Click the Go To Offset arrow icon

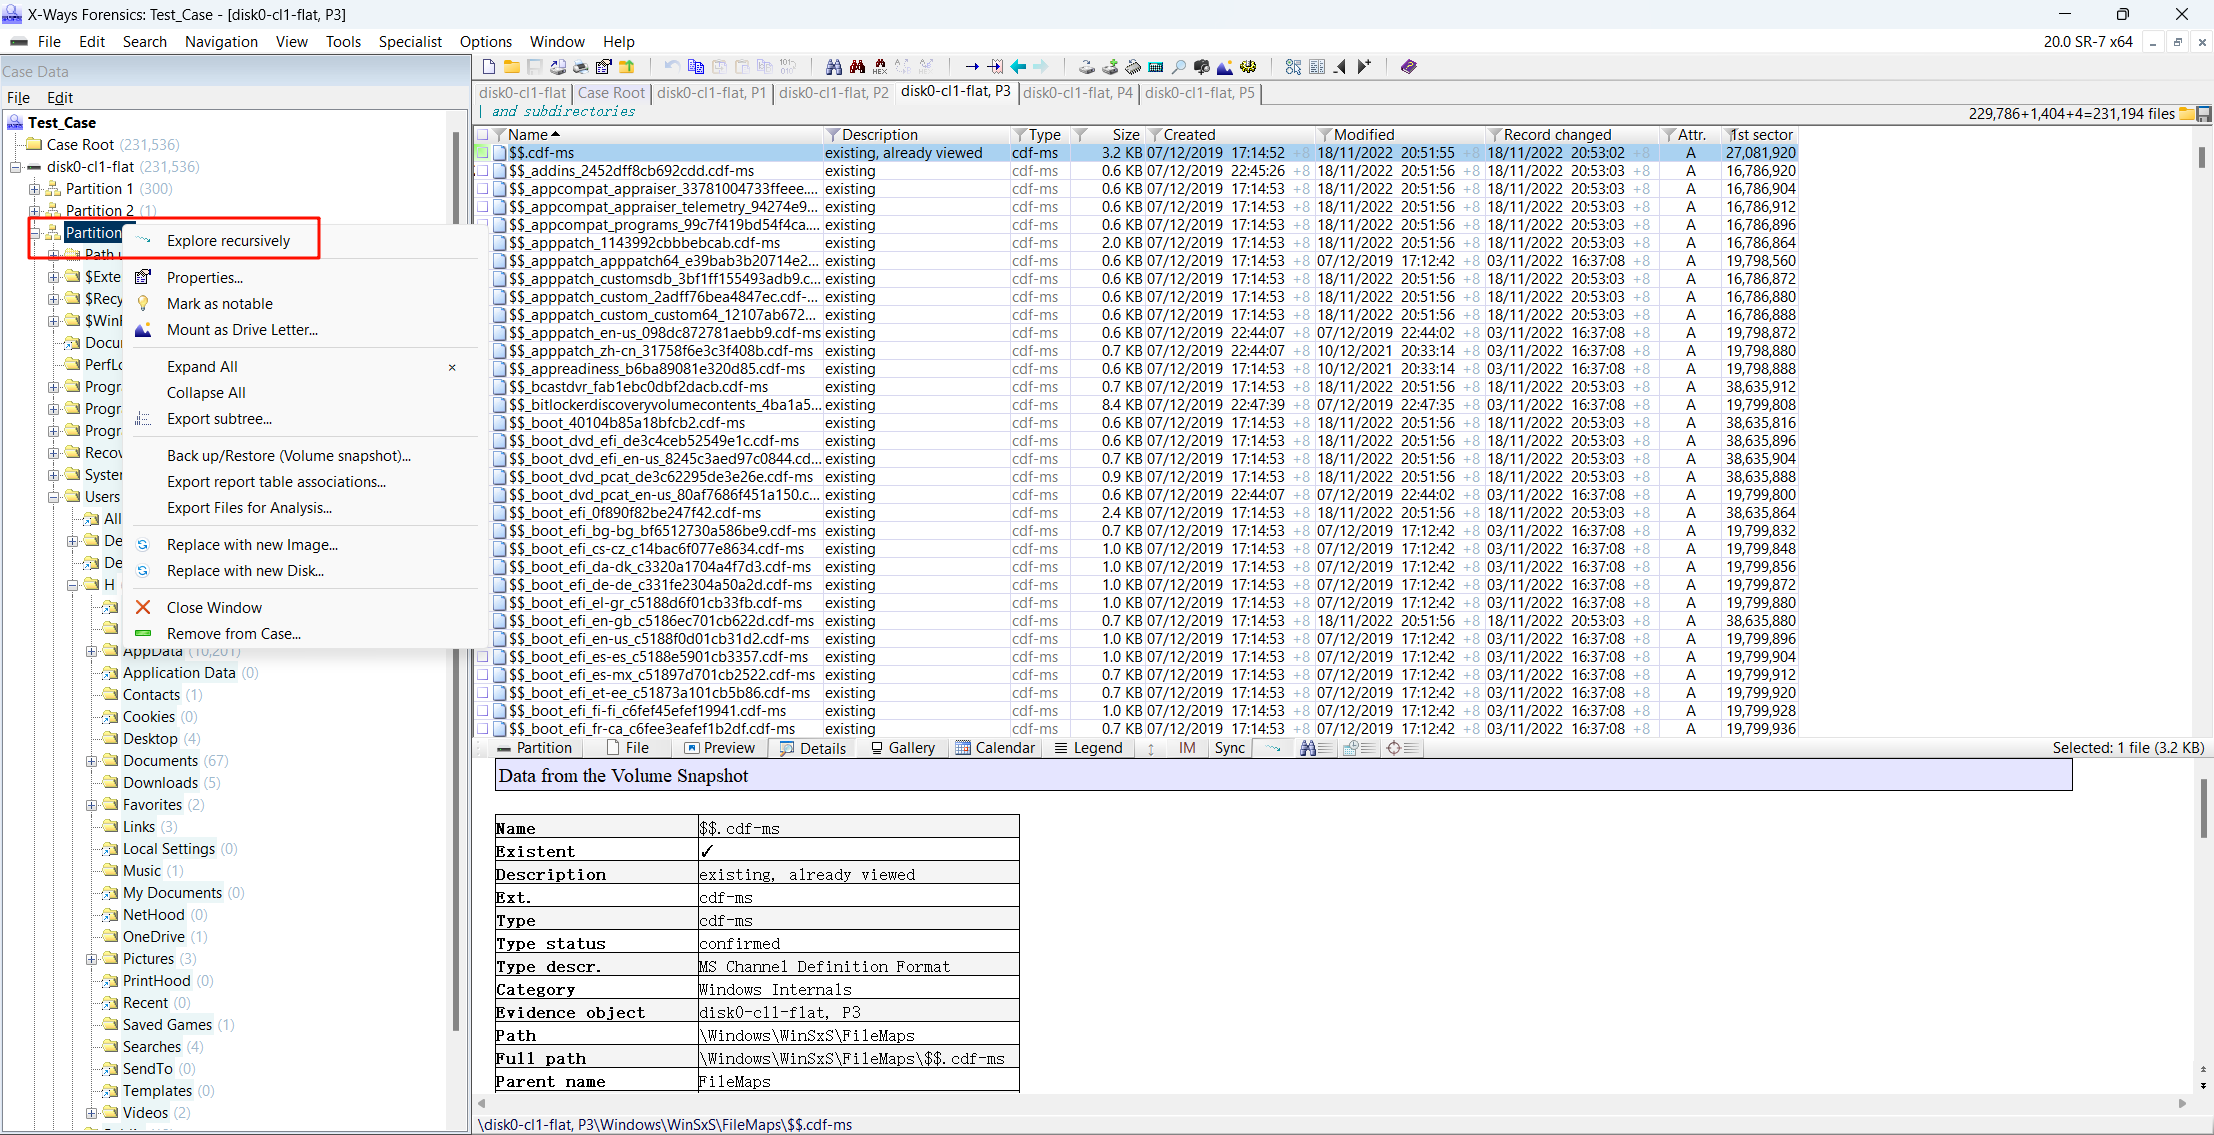972,67
